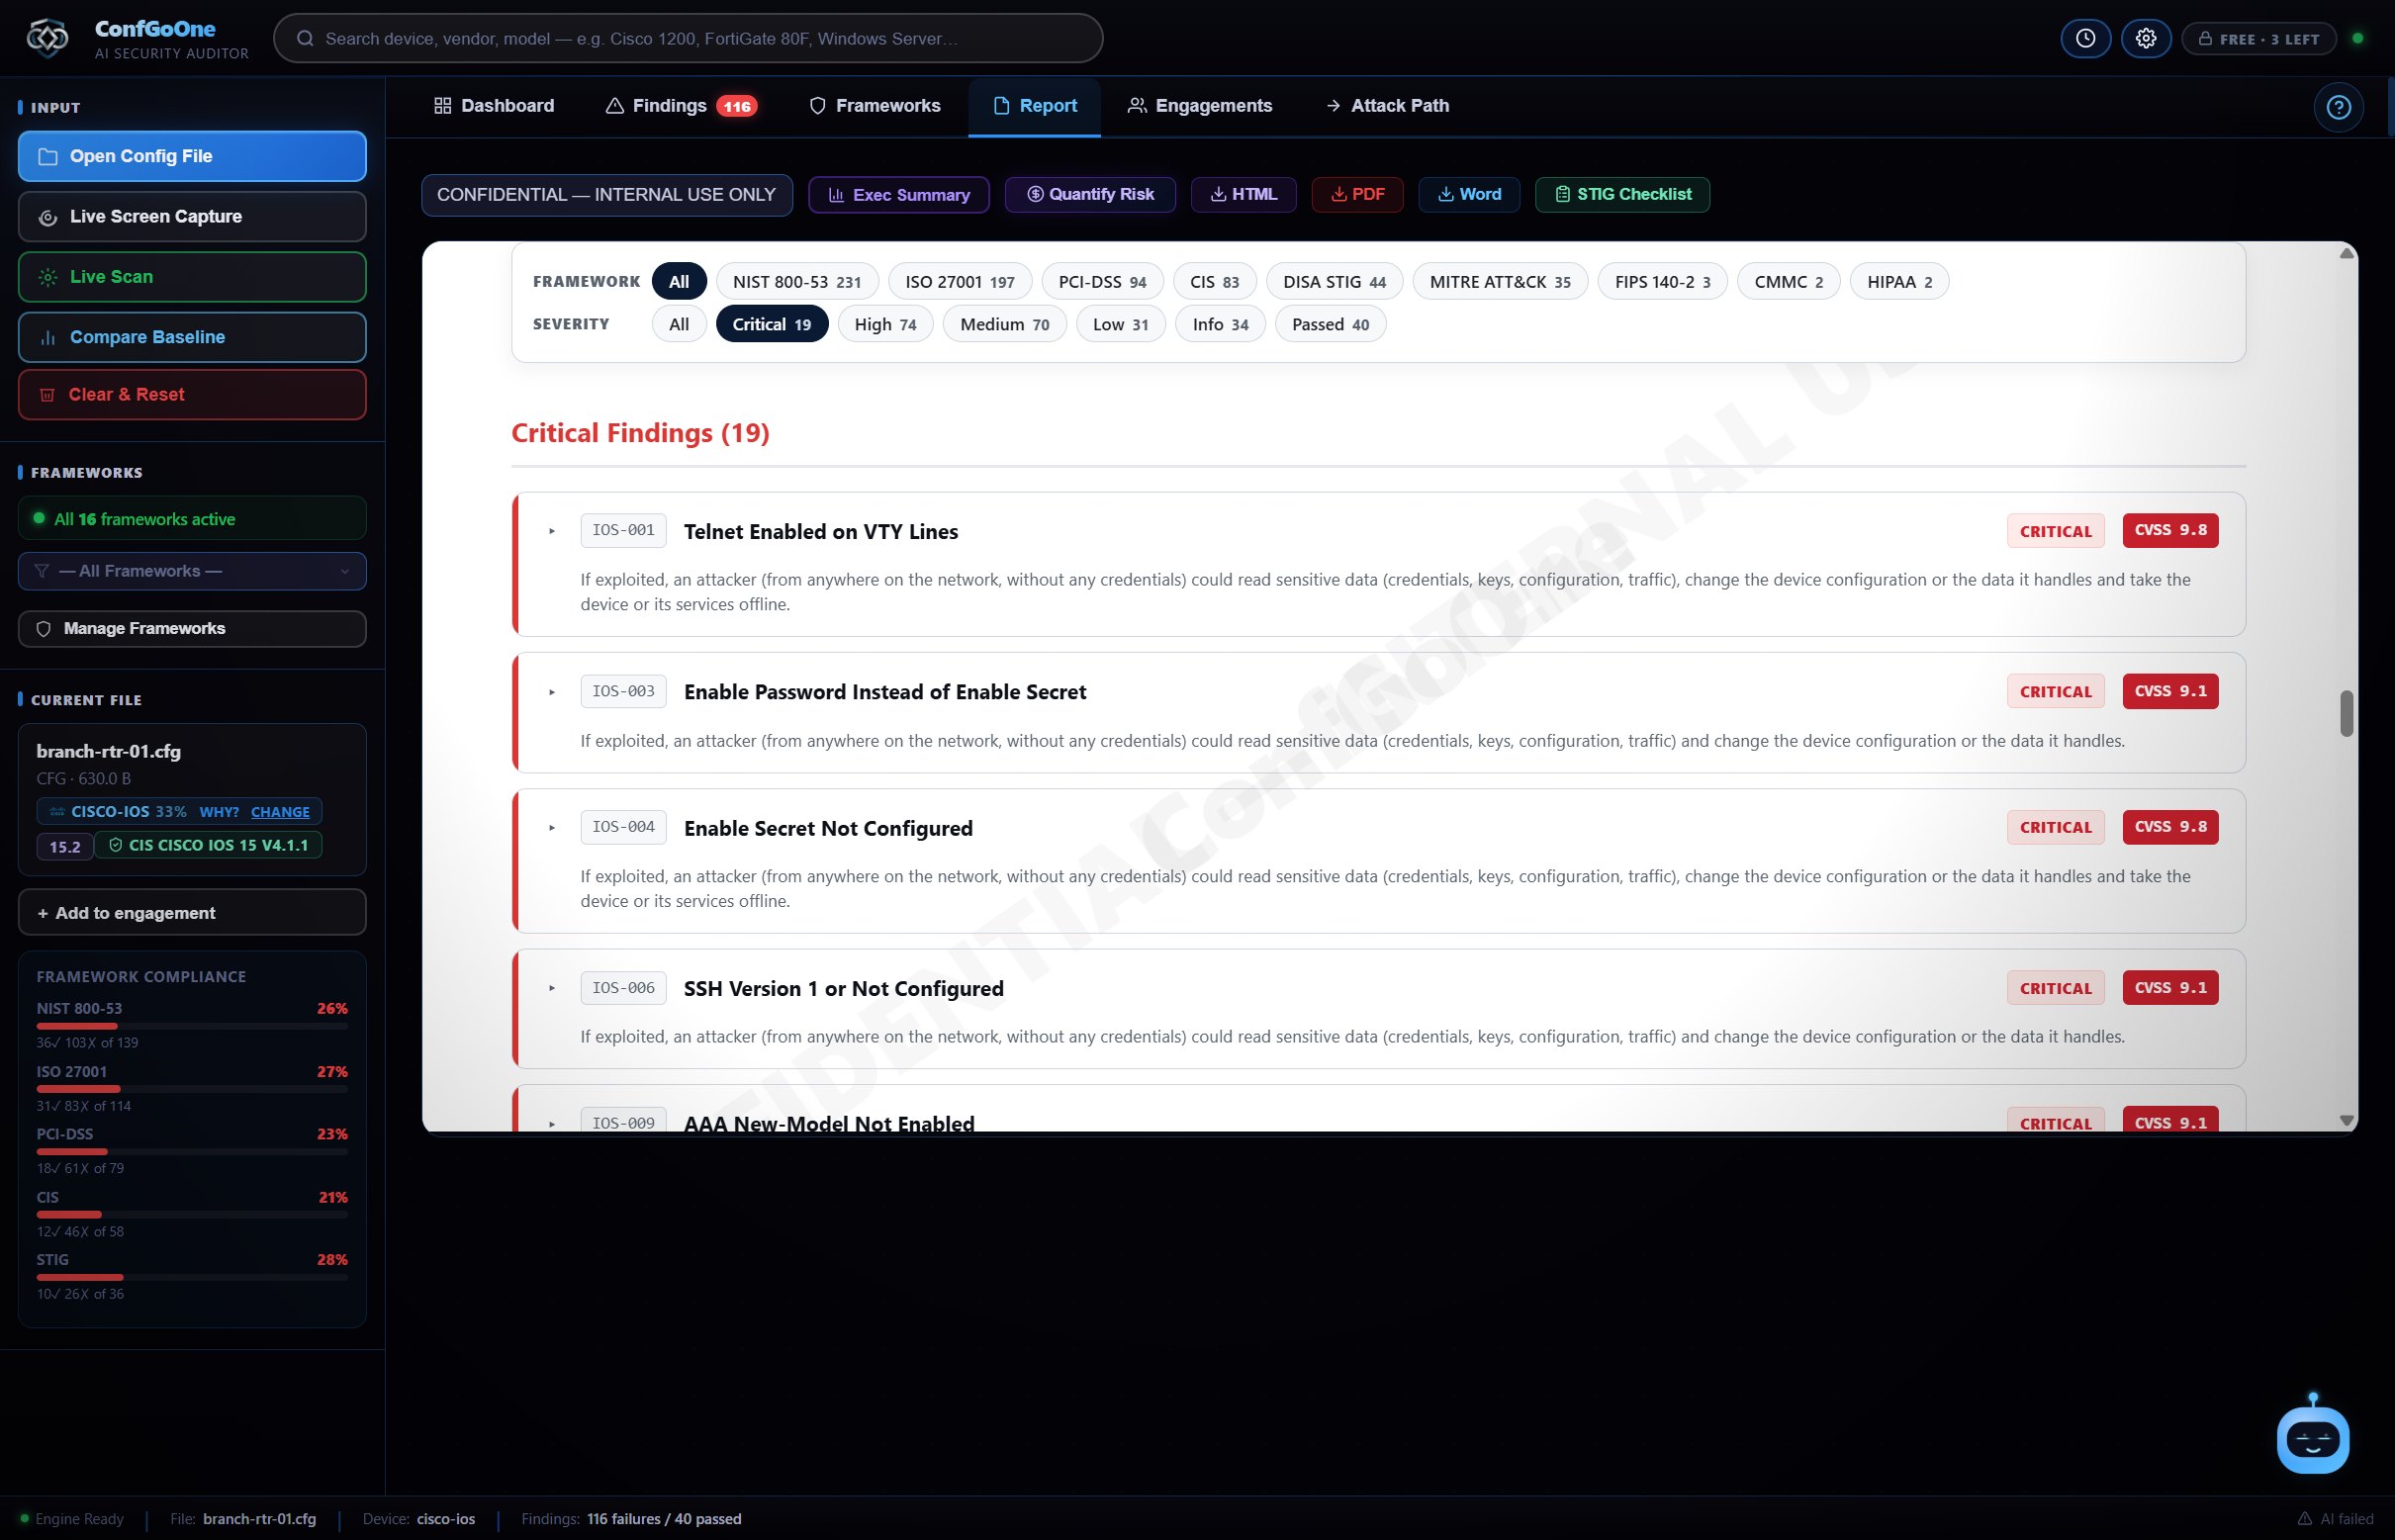Expand the IOS-006 SSH Version 1 finding
The width and height of the screenshot is (2395, 1540).
[552, 988]
